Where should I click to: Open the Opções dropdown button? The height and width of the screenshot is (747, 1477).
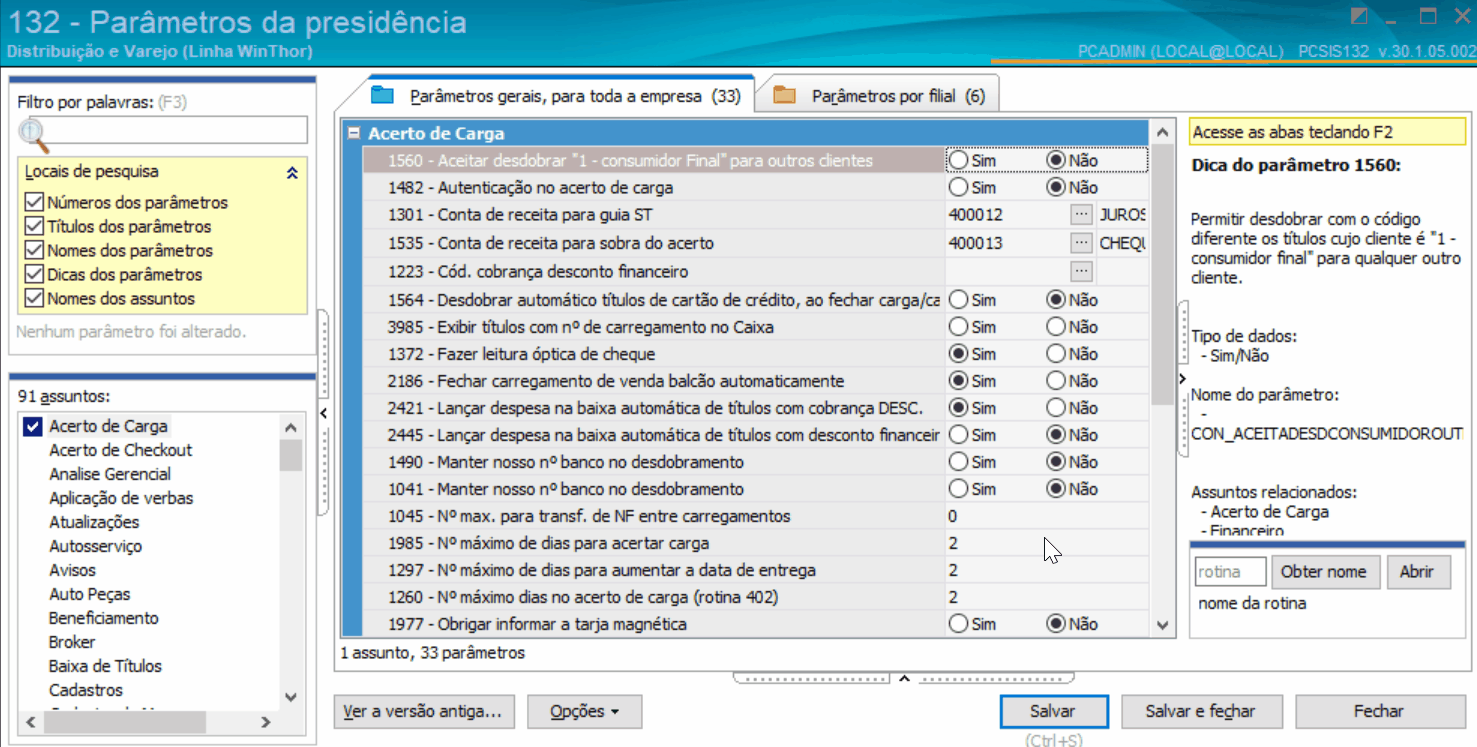pyautogui.click(x=584, y=712)
